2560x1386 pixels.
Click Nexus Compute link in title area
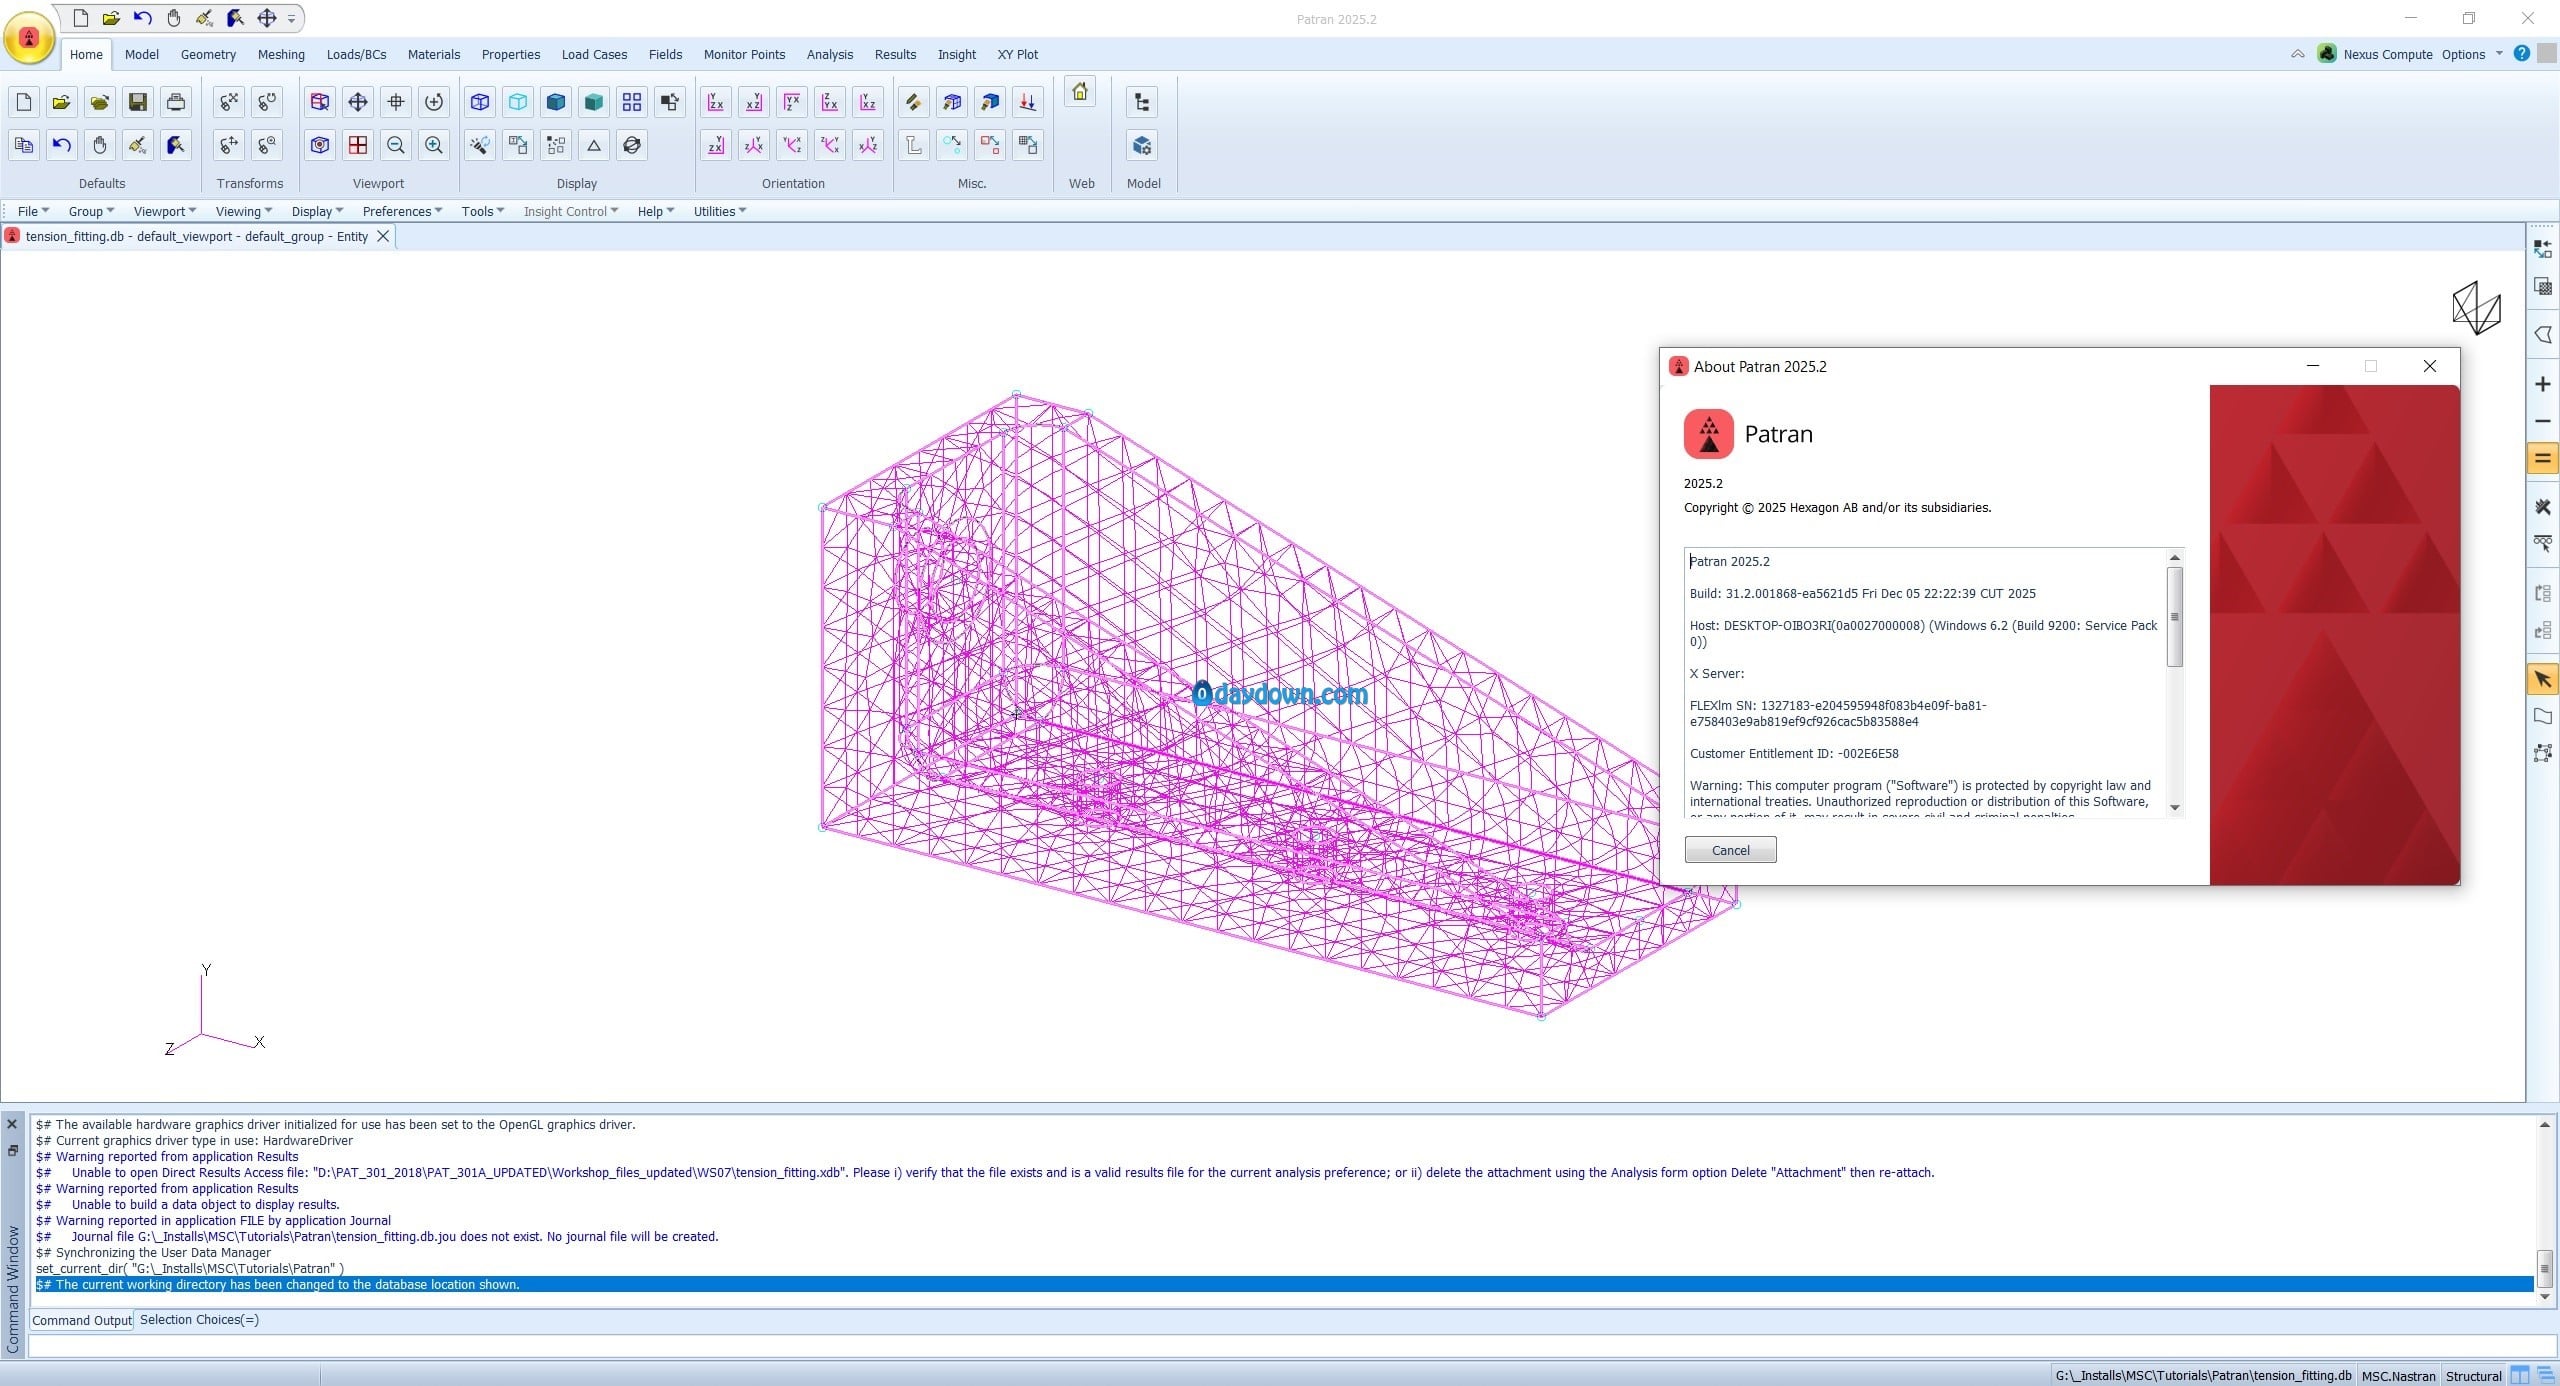coord(2387,54)
